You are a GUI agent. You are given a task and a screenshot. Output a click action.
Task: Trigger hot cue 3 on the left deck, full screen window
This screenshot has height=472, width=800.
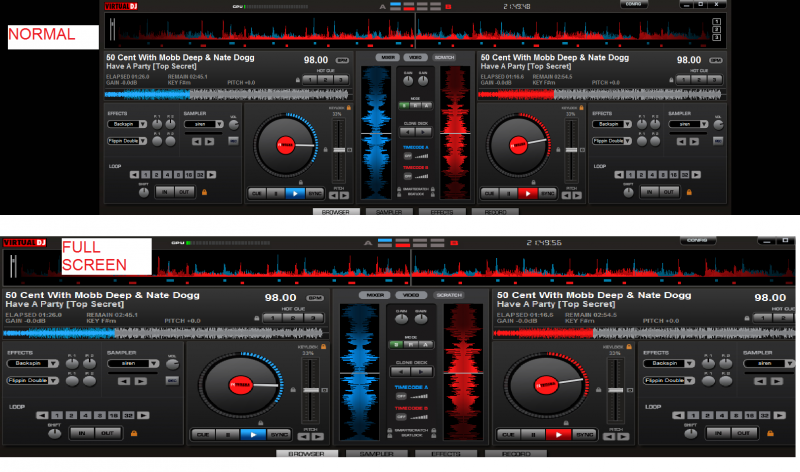[x=313, y=318]
